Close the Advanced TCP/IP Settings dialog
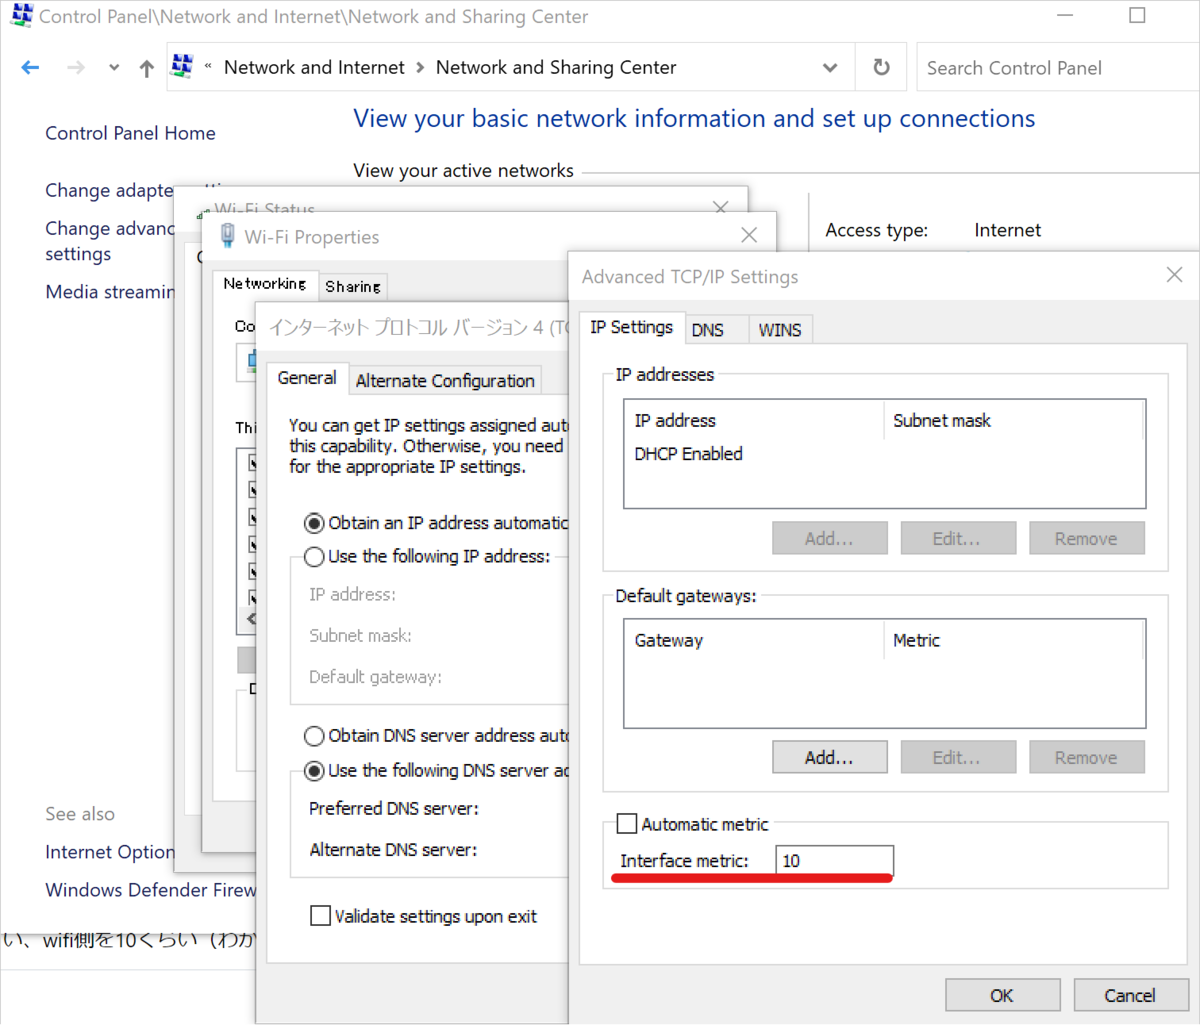Image resolution: width=1200 pixels, height=1025 pixels. click(1174, 275)
